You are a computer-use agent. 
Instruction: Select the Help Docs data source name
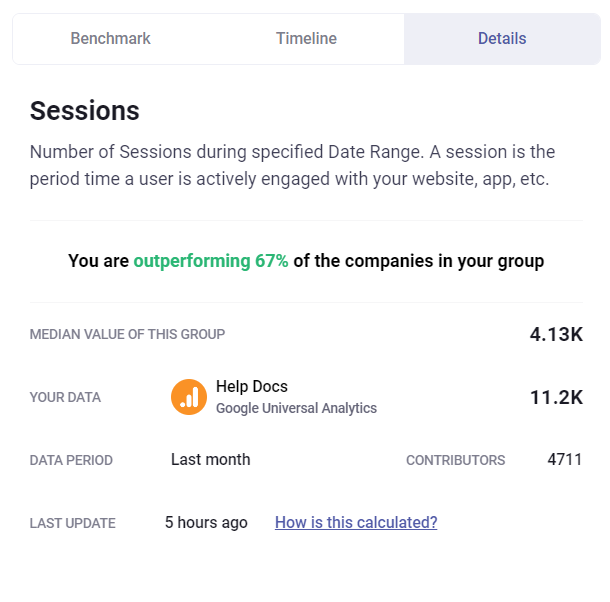point(252,387)
